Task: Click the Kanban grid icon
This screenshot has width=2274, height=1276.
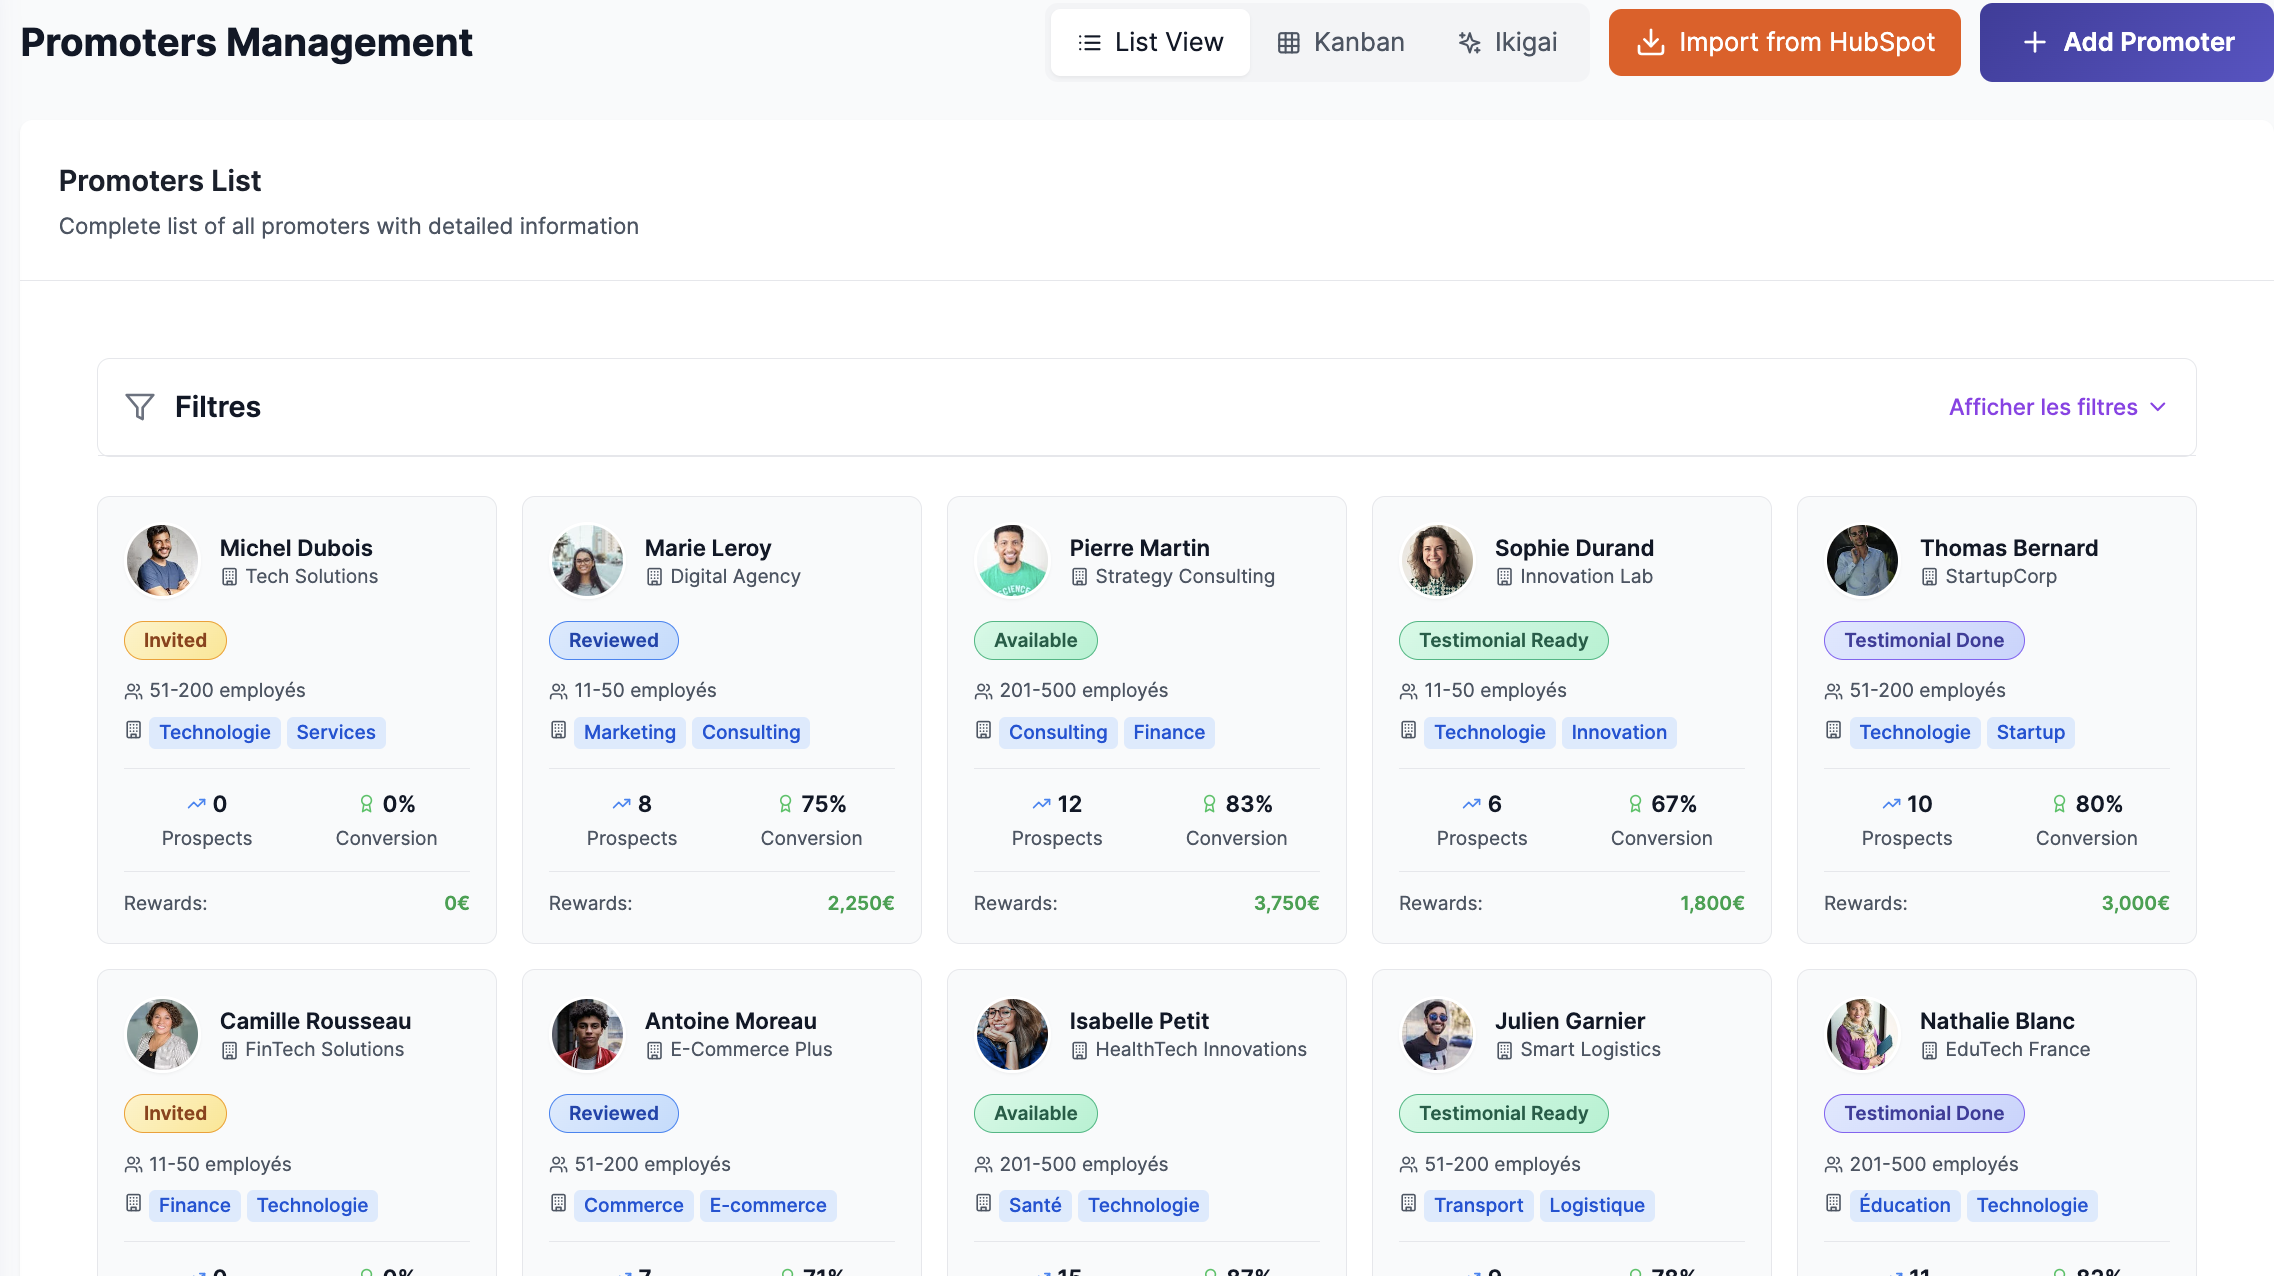Action: [1289, 43]
